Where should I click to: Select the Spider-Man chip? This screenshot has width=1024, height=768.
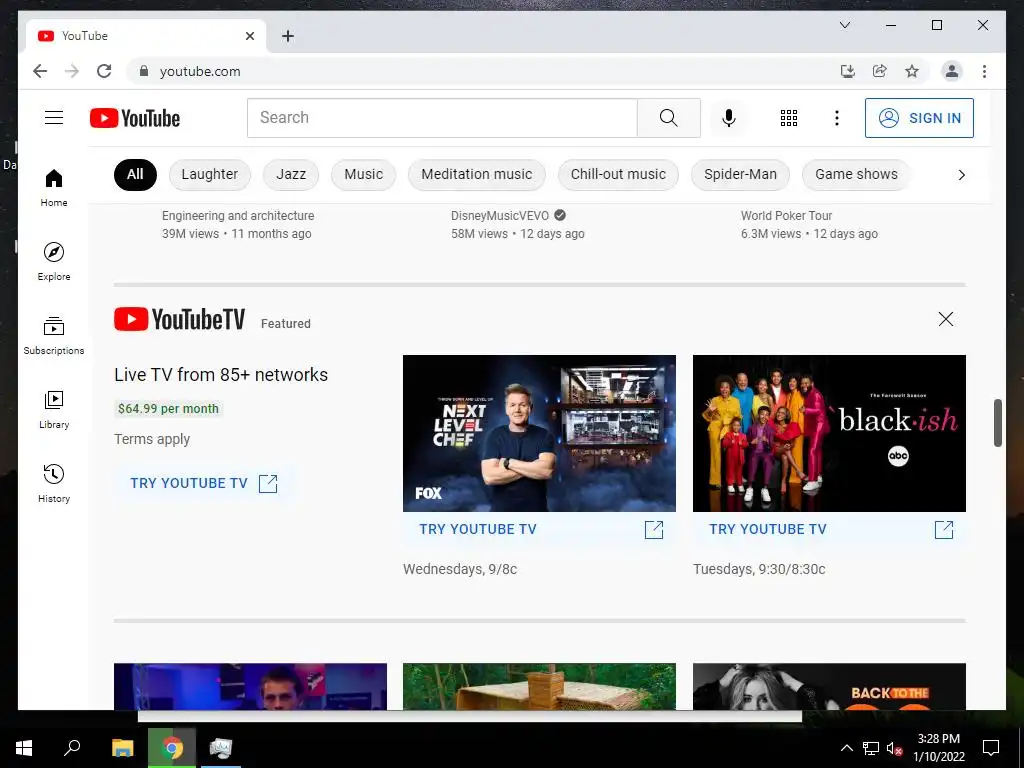pos(741,174)
